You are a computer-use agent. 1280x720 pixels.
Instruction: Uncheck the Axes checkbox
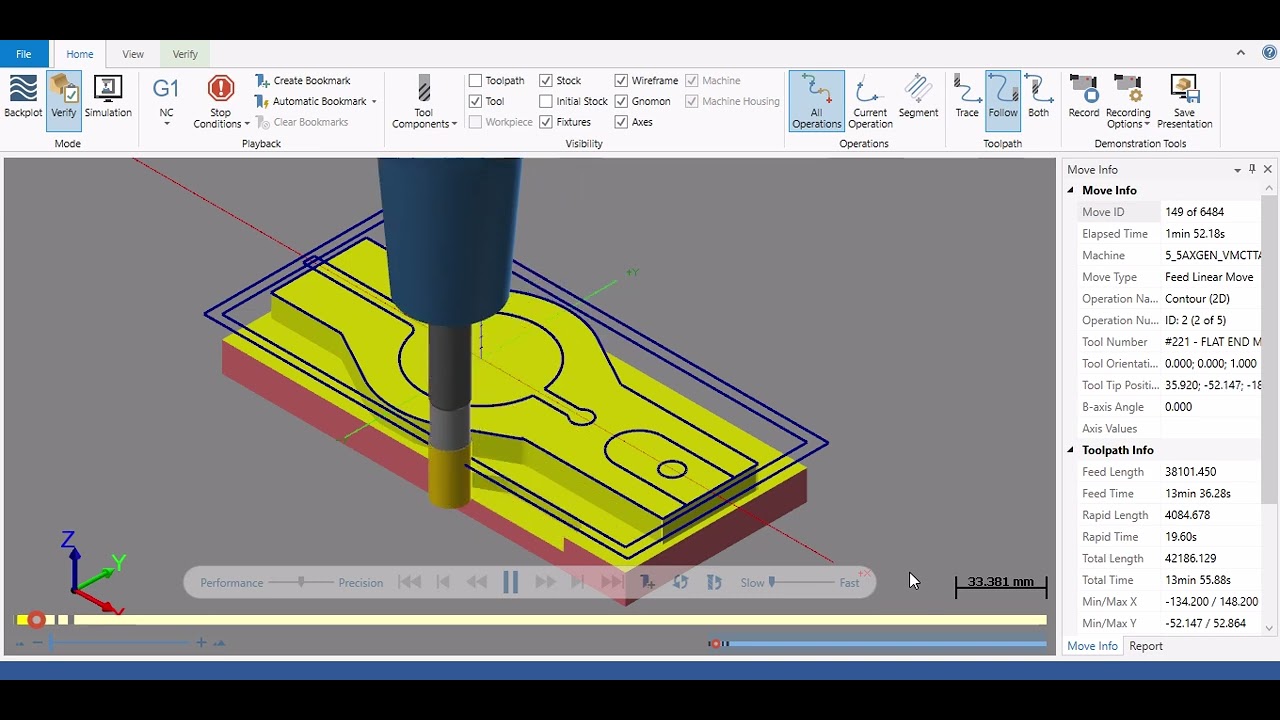pos(622,123)
